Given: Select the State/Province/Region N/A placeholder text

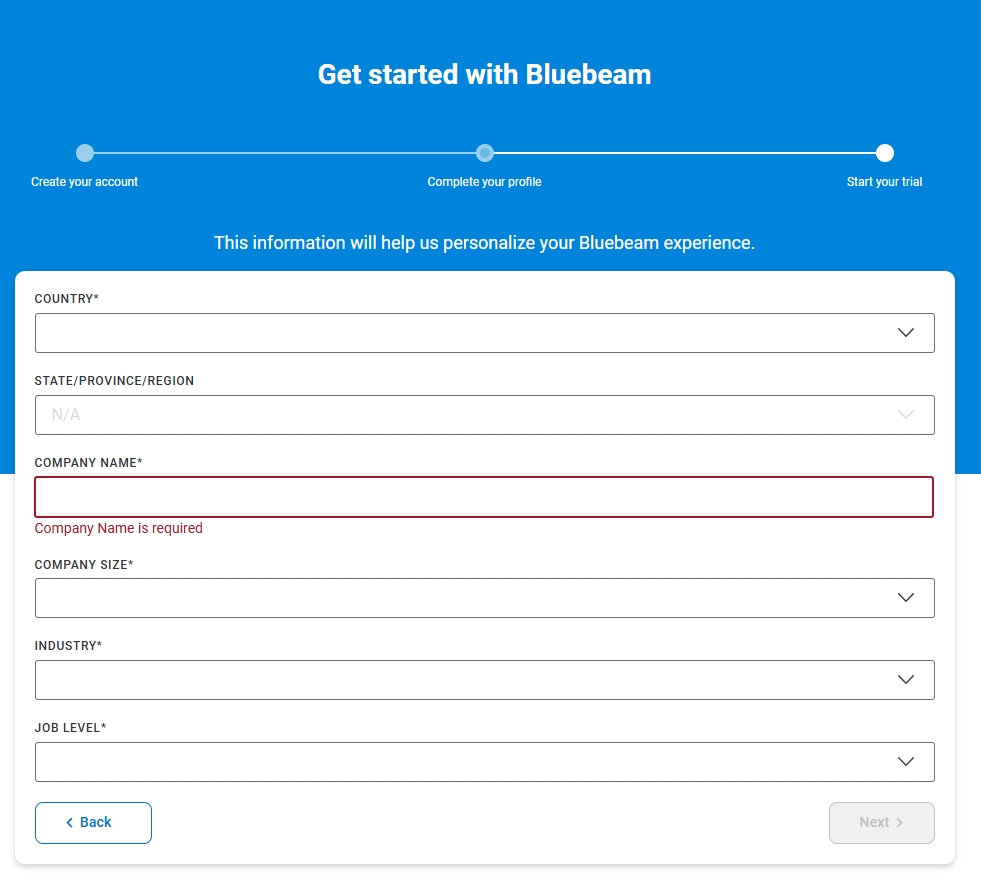Looking at the screenshot, I should tap(66, 415).
